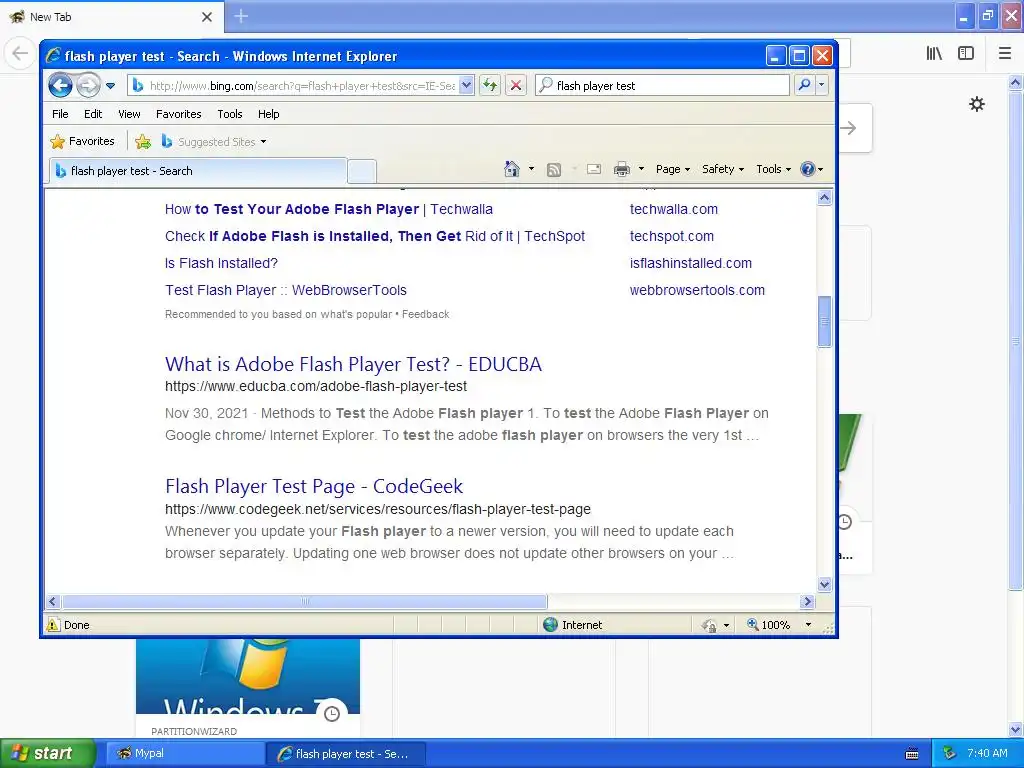Toggle the Mypal sidebar icon
The image size is (1024, 768).
coord(966,53)
